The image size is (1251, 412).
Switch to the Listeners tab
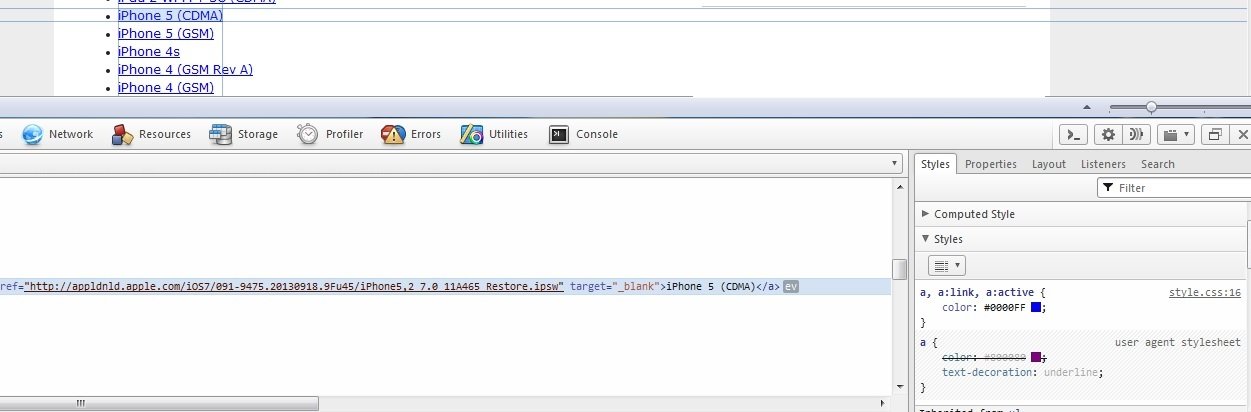click(x=1103, y=164)
